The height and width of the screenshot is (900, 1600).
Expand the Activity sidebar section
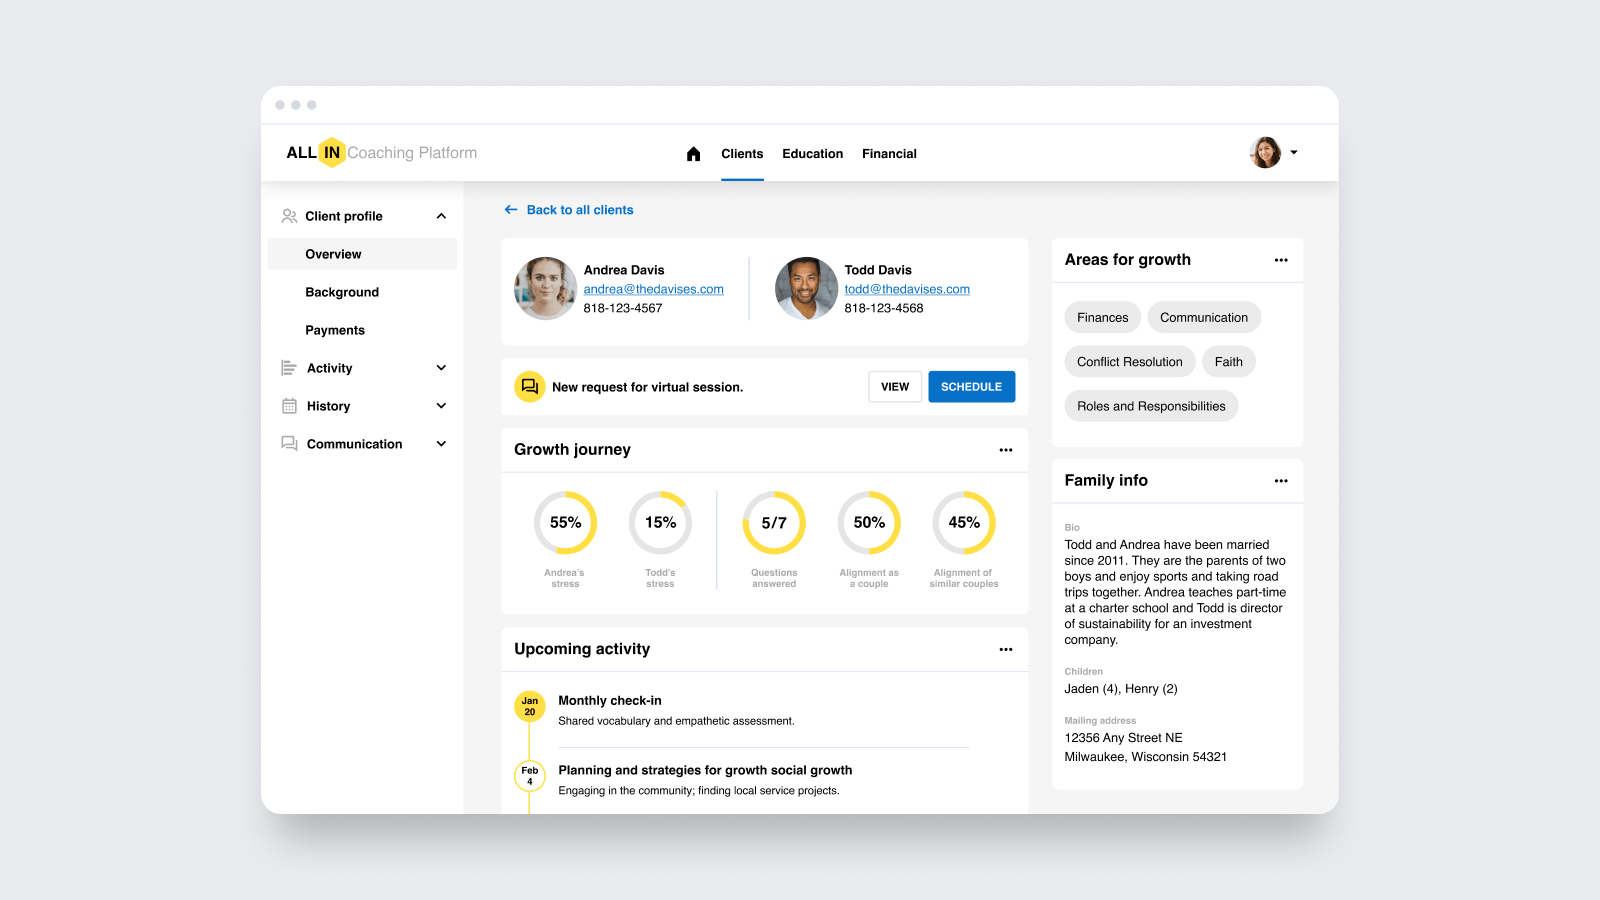(441, 368)
